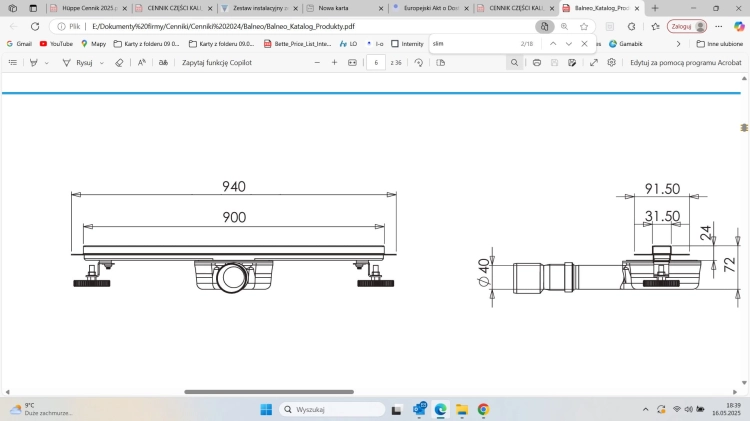Go to previous search result
The height and width of the screenshot is (421, 750).
click(x=553, y=44)
